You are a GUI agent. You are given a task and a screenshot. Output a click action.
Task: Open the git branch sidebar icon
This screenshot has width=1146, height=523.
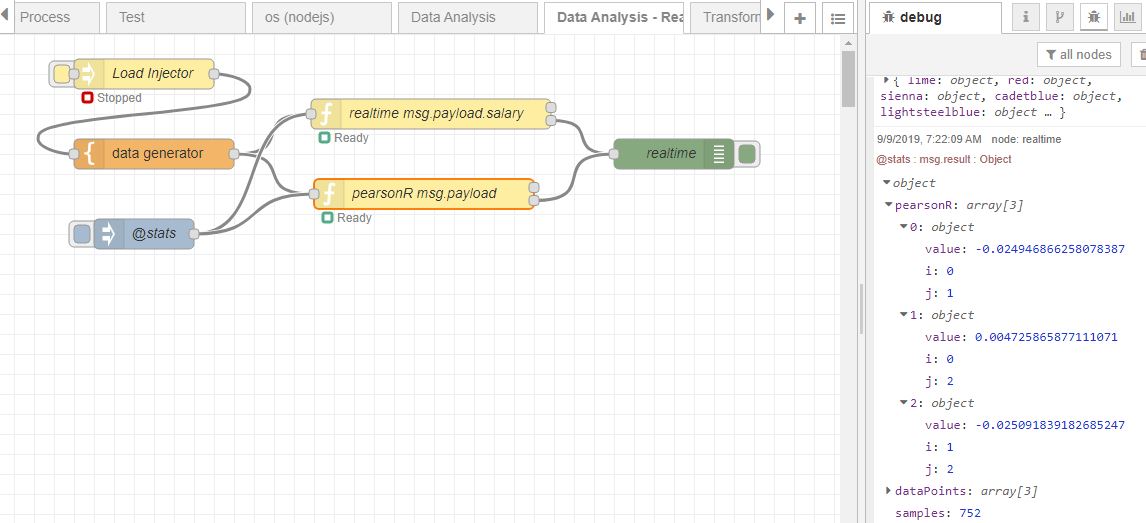[x=1060, y=18]
